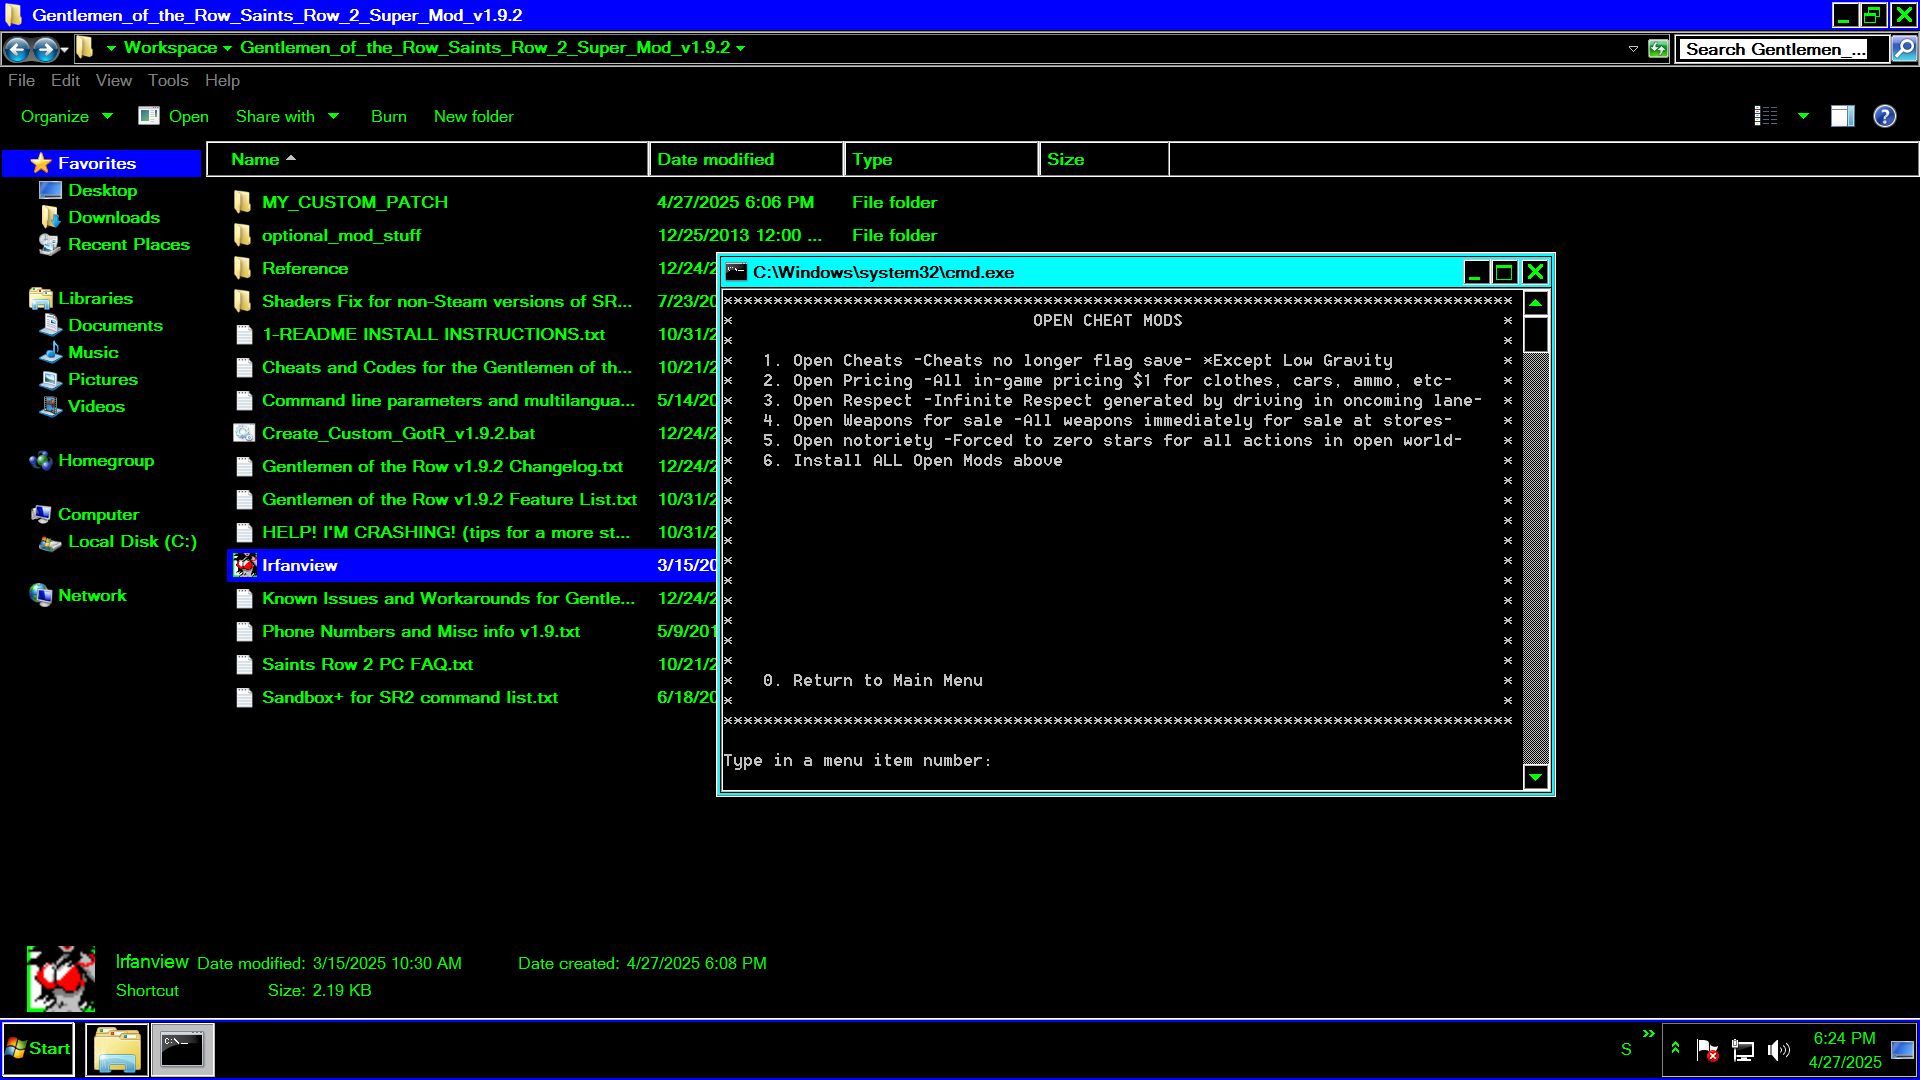The width and height of the screenshot is (1920, 1080).
Task: Open the Action Center flag icon
Action: [1707, 1050]
